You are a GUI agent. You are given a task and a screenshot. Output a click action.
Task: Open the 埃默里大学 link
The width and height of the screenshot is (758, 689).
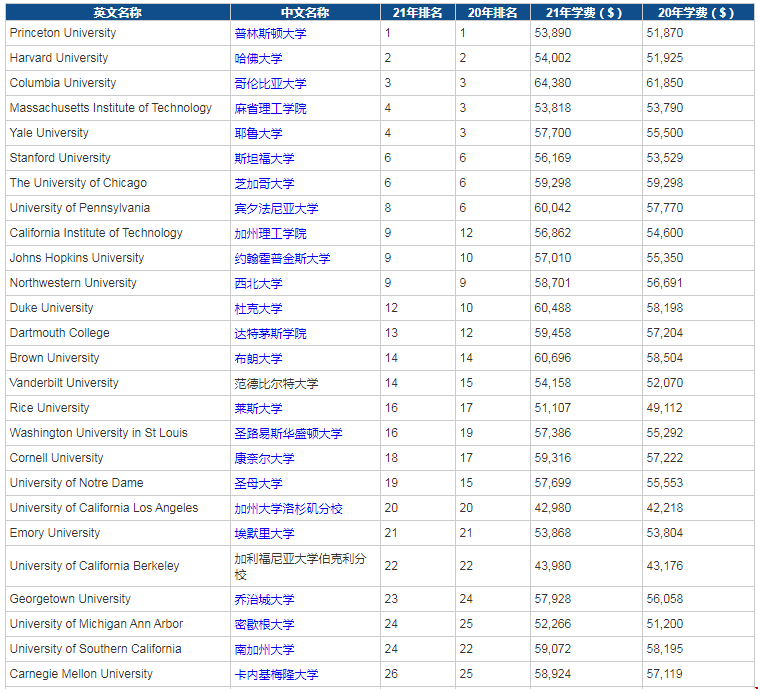(x=264, y=534)
